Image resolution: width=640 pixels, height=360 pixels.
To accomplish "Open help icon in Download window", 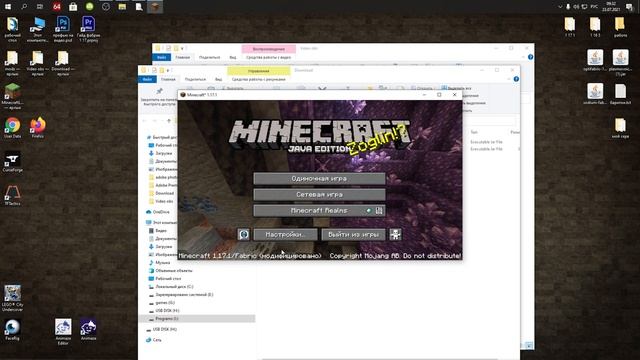I will (516, 79).
